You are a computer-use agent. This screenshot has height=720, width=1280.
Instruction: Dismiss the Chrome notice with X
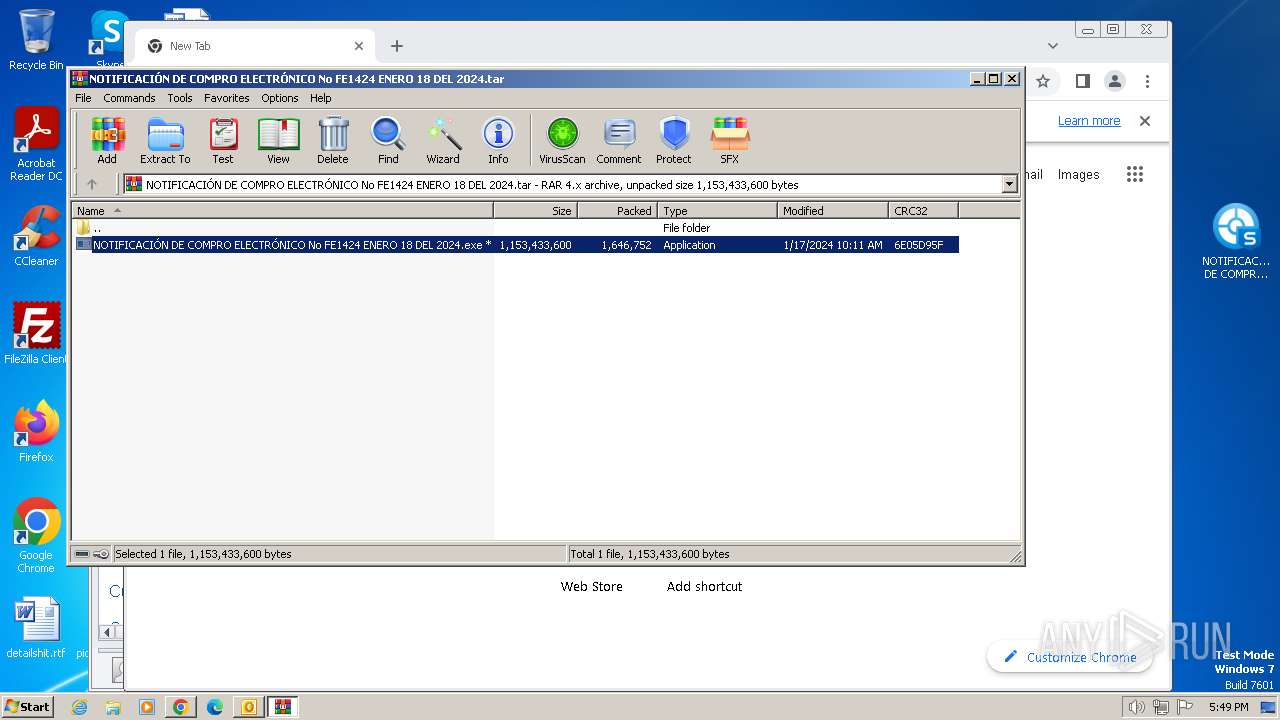coord(1145,121)
